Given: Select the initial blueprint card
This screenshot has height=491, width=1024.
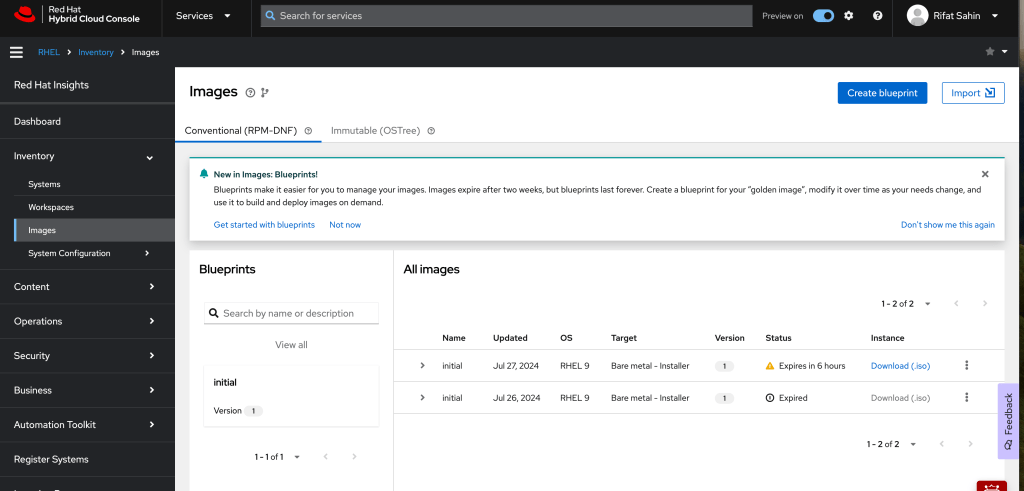Looking at the screenshot, I should (x=291, y=396).
